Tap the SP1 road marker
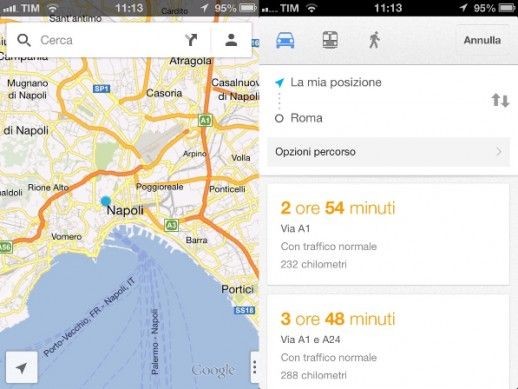518x389 pixels. coord(101,89)
